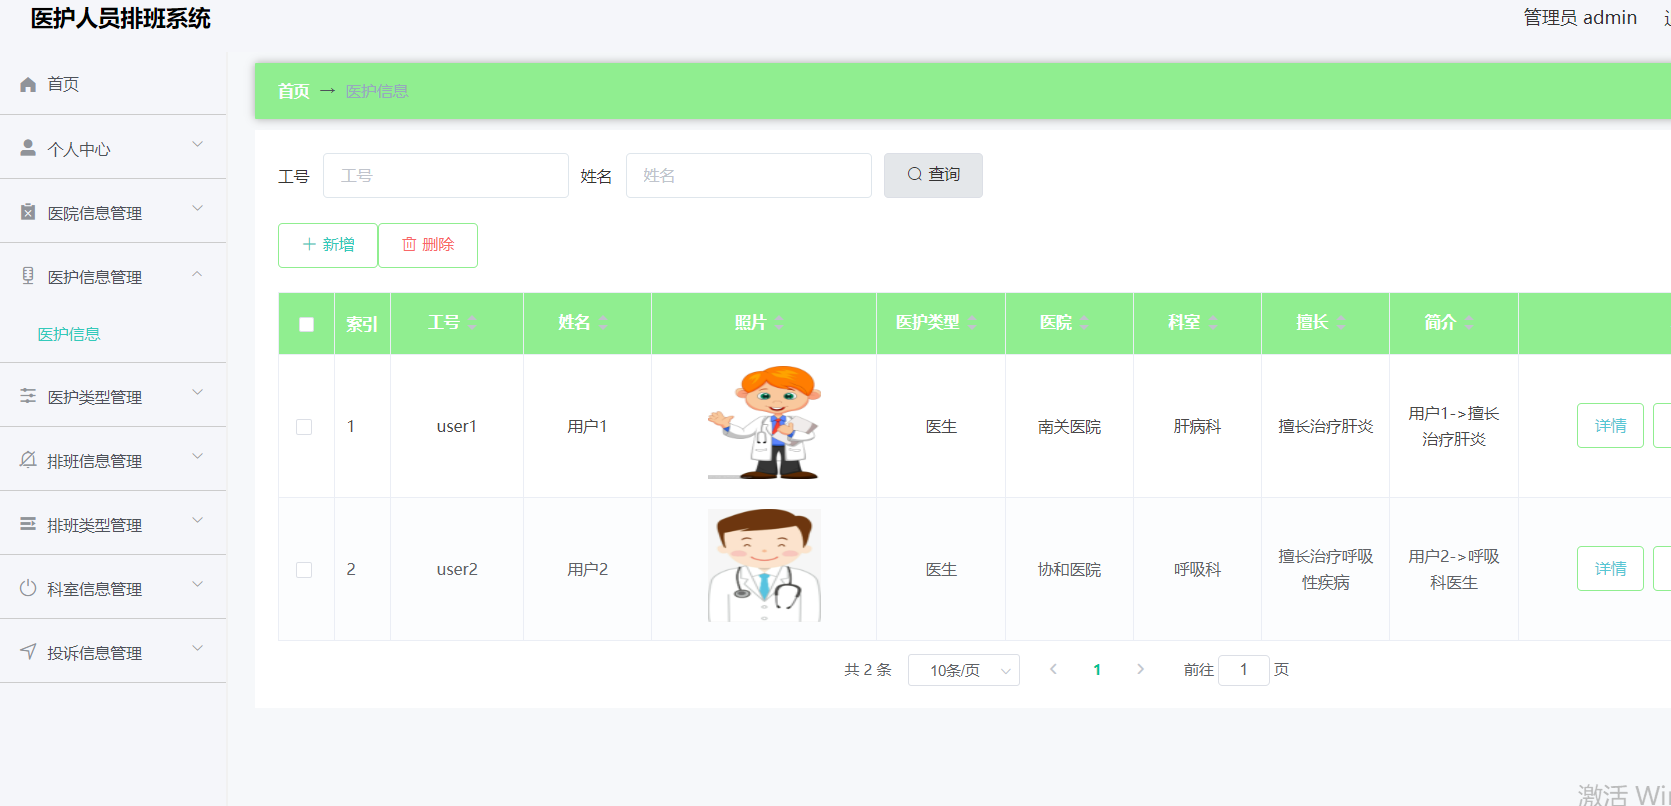The width and height of the screenshot is (1671, 806).
Task: Click the sort arrows on 简介 column
Action: click(x=1468, y=323)
